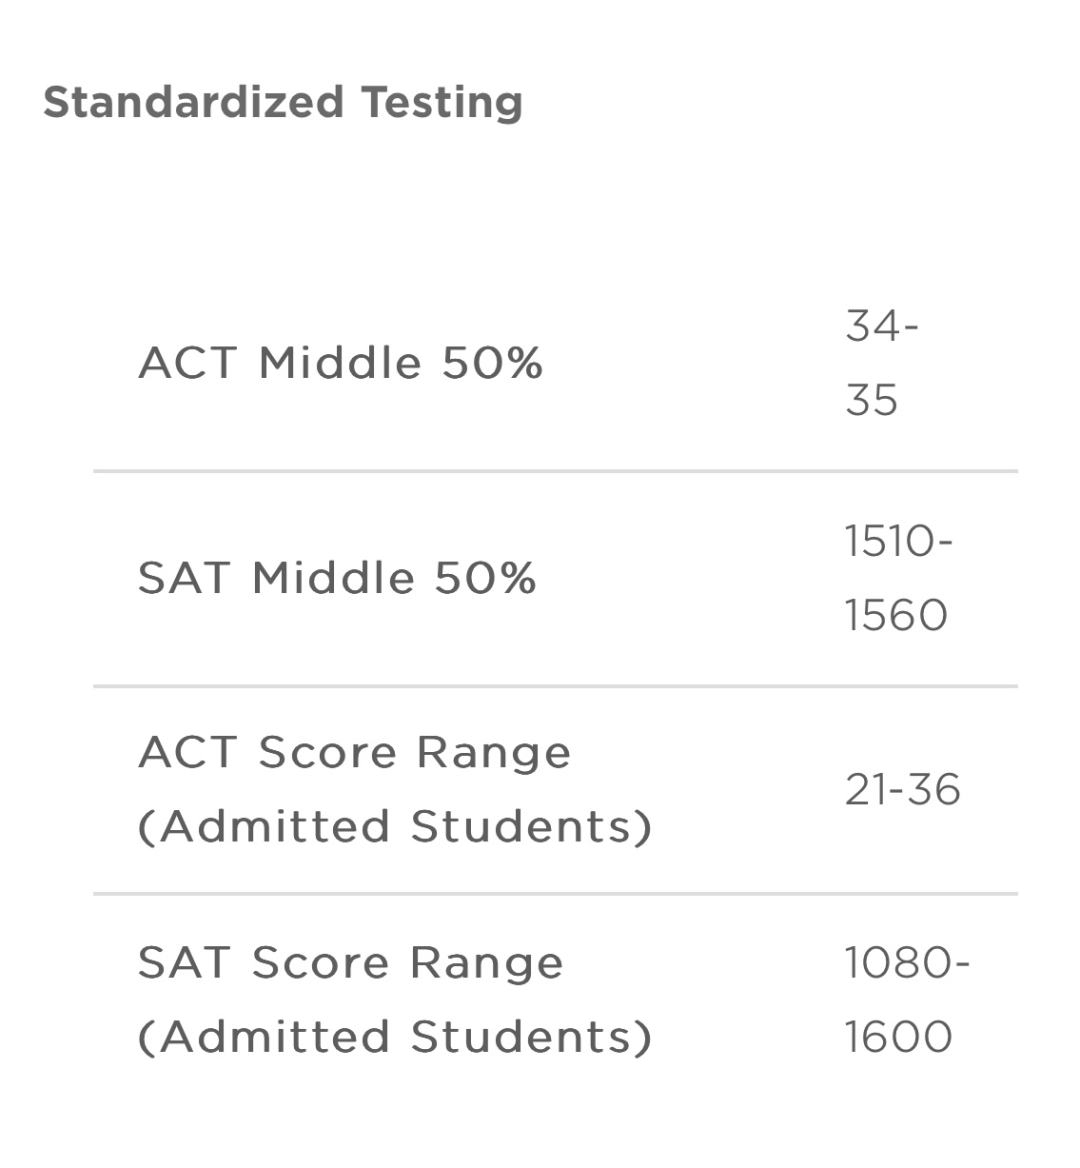The image size is (1080, 1168).
Task: Select the SAT Score Range label text
Action: pos(350,963)
